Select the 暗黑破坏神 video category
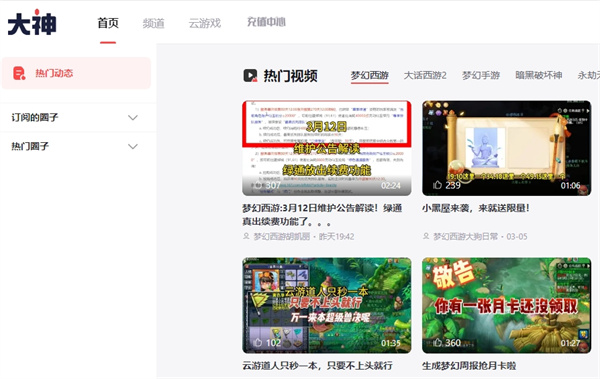 (539, 75)
